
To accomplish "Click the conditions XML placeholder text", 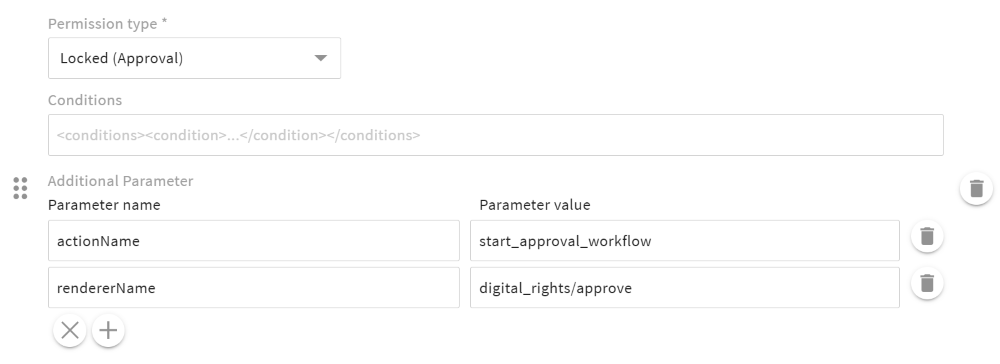I will click(239, 135).
